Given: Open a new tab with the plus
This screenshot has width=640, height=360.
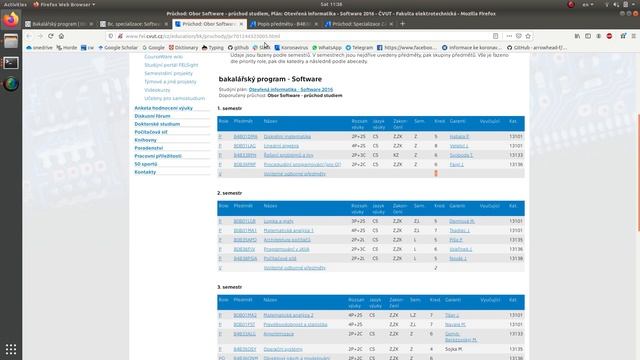Looking at the screenshot, I should 402,24.
